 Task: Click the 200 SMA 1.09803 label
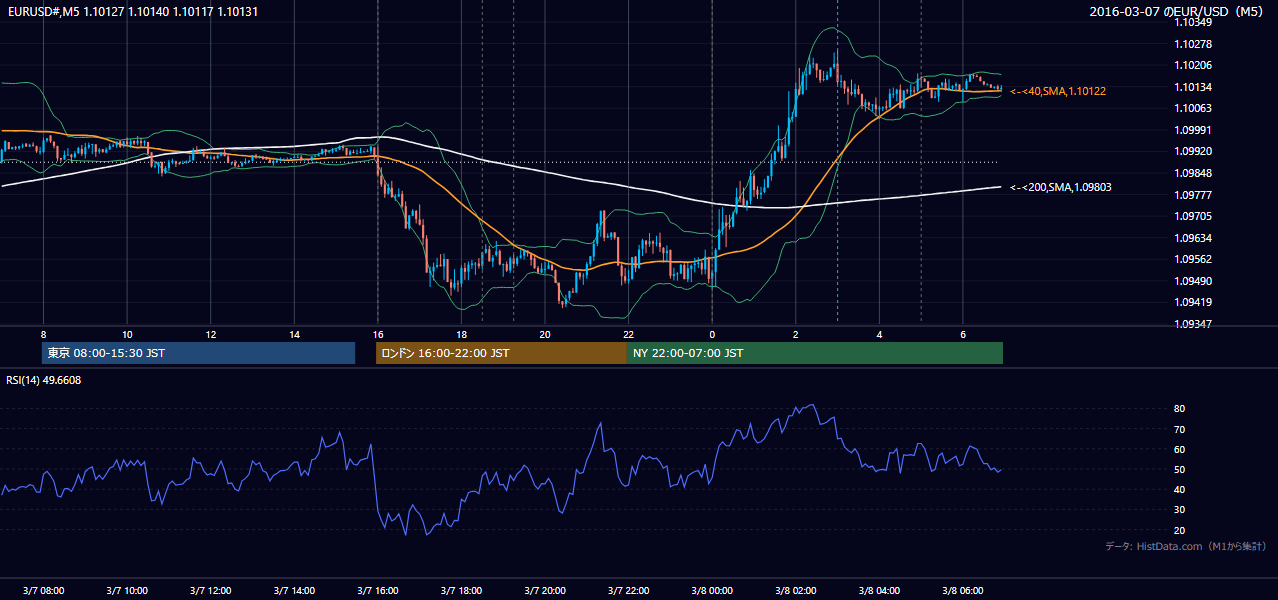pos(1060,187)
